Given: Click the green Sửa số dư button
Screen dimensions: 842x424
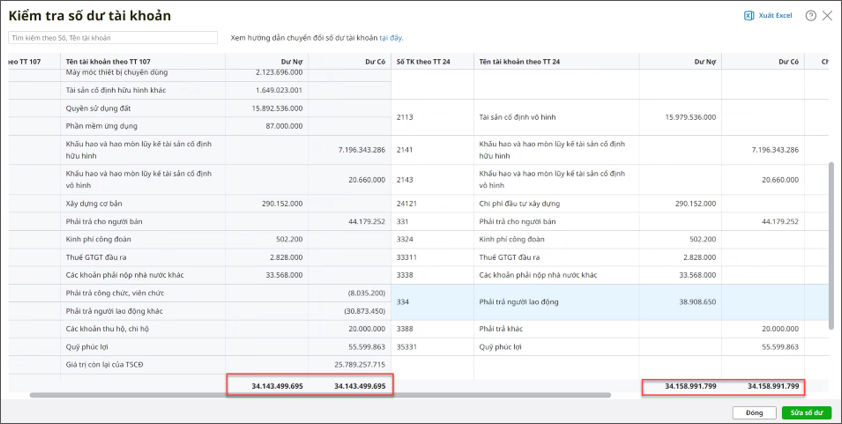Looking at the screenshot, I should point(806,412).
